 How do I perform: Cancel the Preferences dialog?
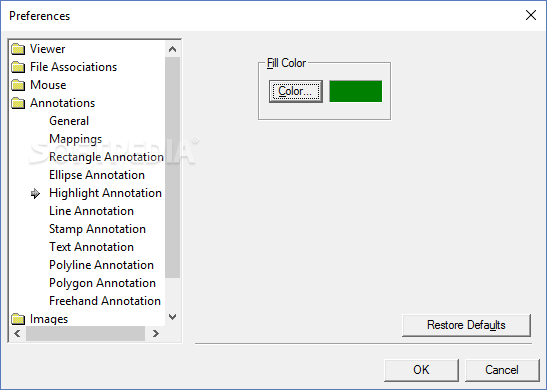[x=502, y=370]
